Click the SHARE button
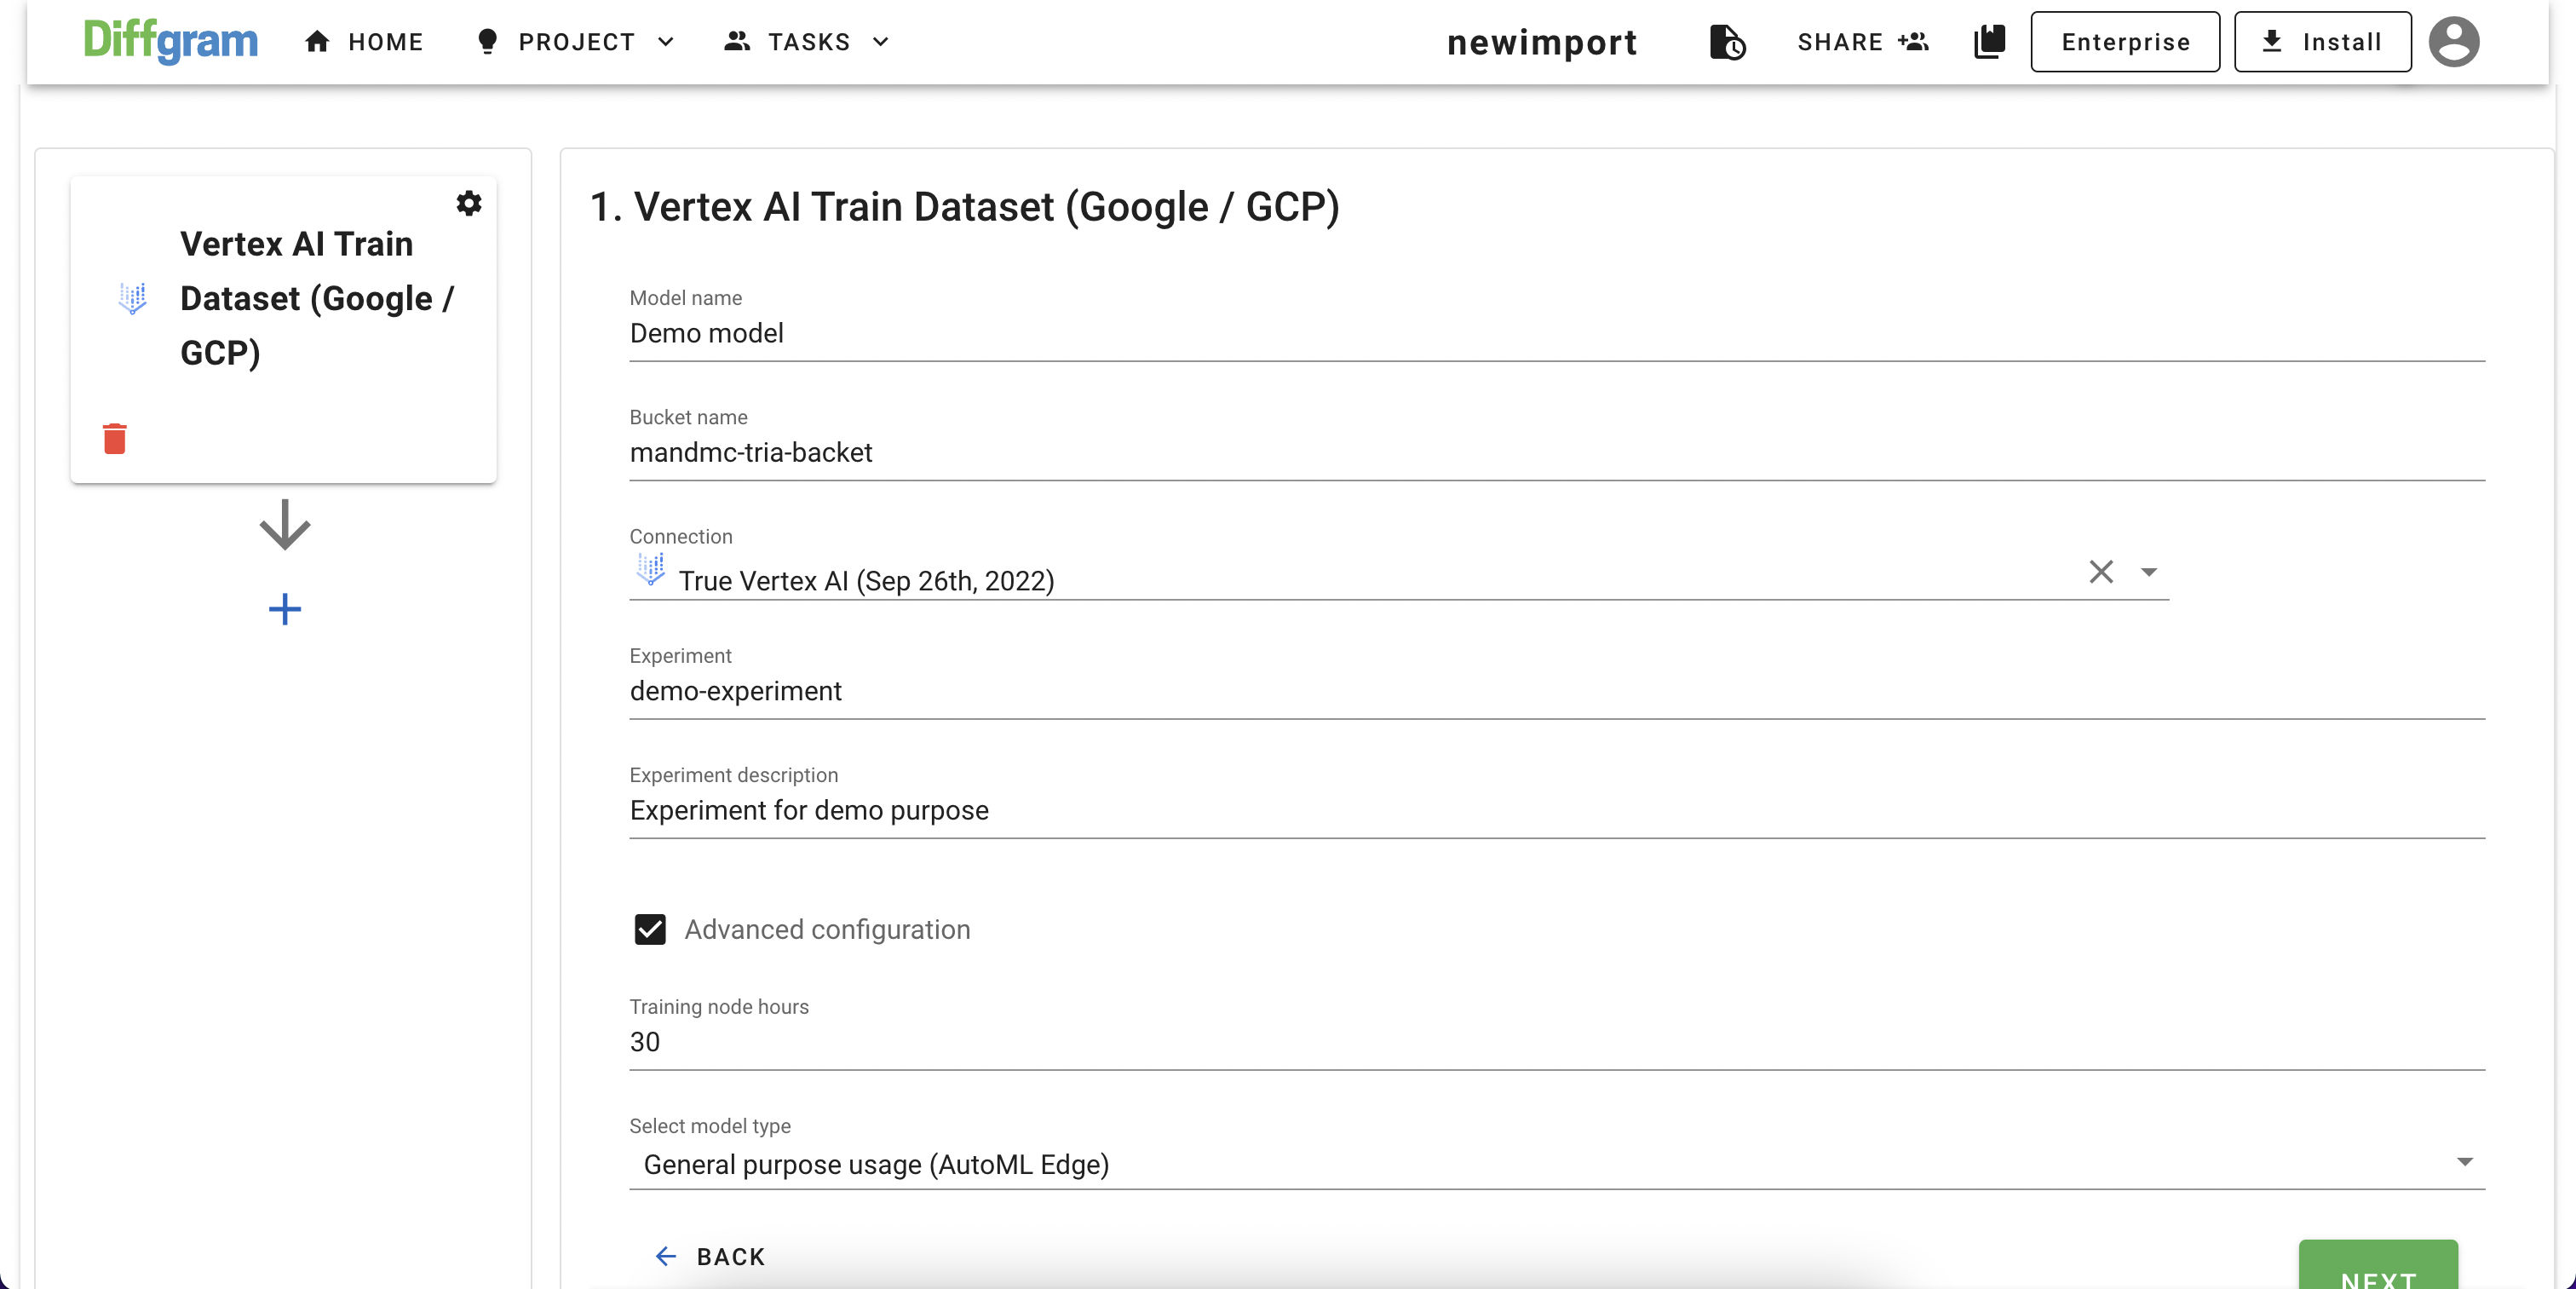The width and height of the screenshot is (2576, 1289). (x=1862, y=42)
